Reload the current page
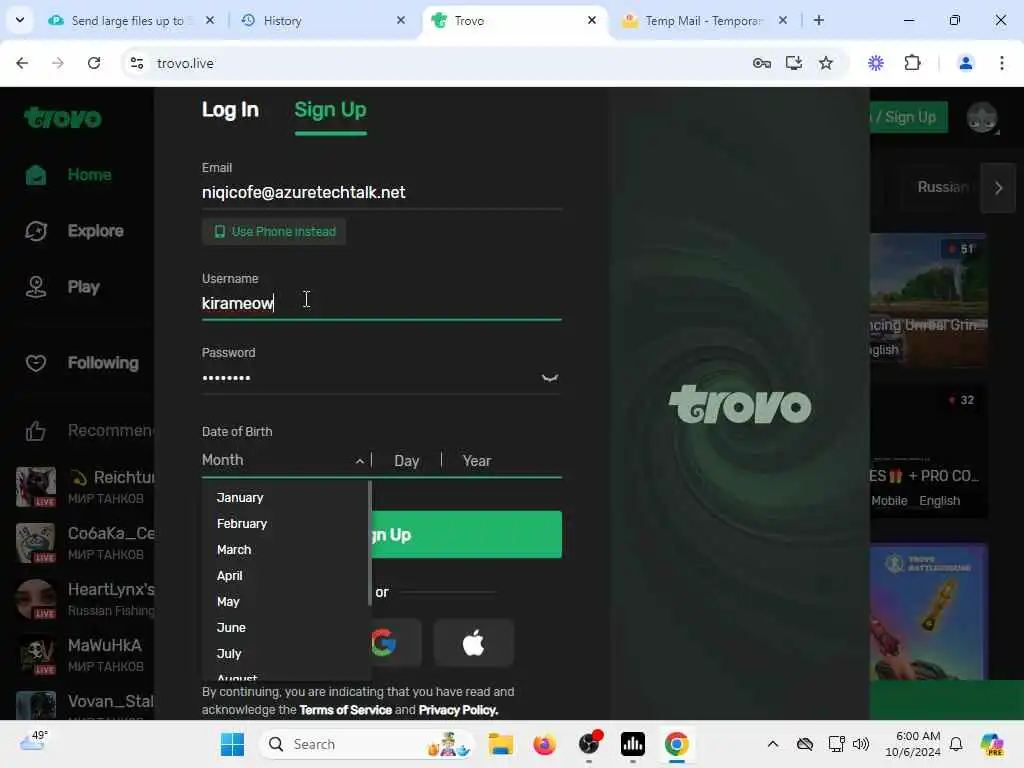 (x=94, y=63)
